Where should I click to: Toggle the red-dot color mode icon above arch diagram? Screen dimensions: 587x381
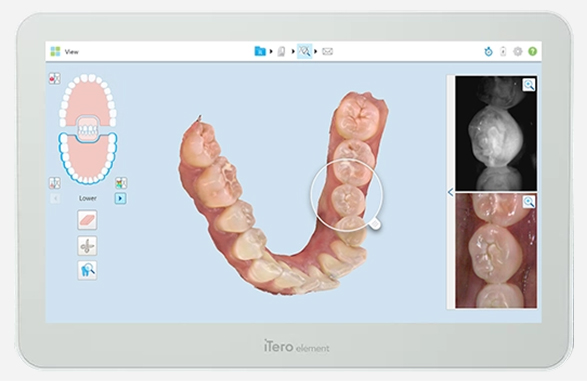click(x=54, y=79)
